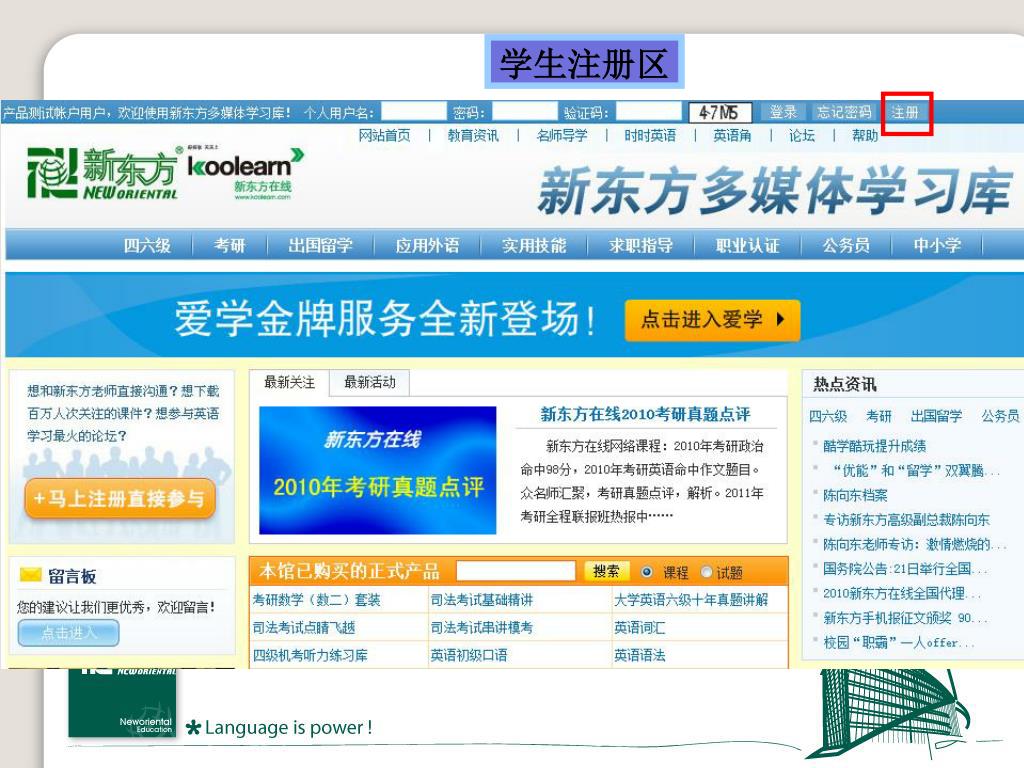The image size is (1024, 768).
Task: Click the 密码 password input field
Action: (x=524, y=112)
